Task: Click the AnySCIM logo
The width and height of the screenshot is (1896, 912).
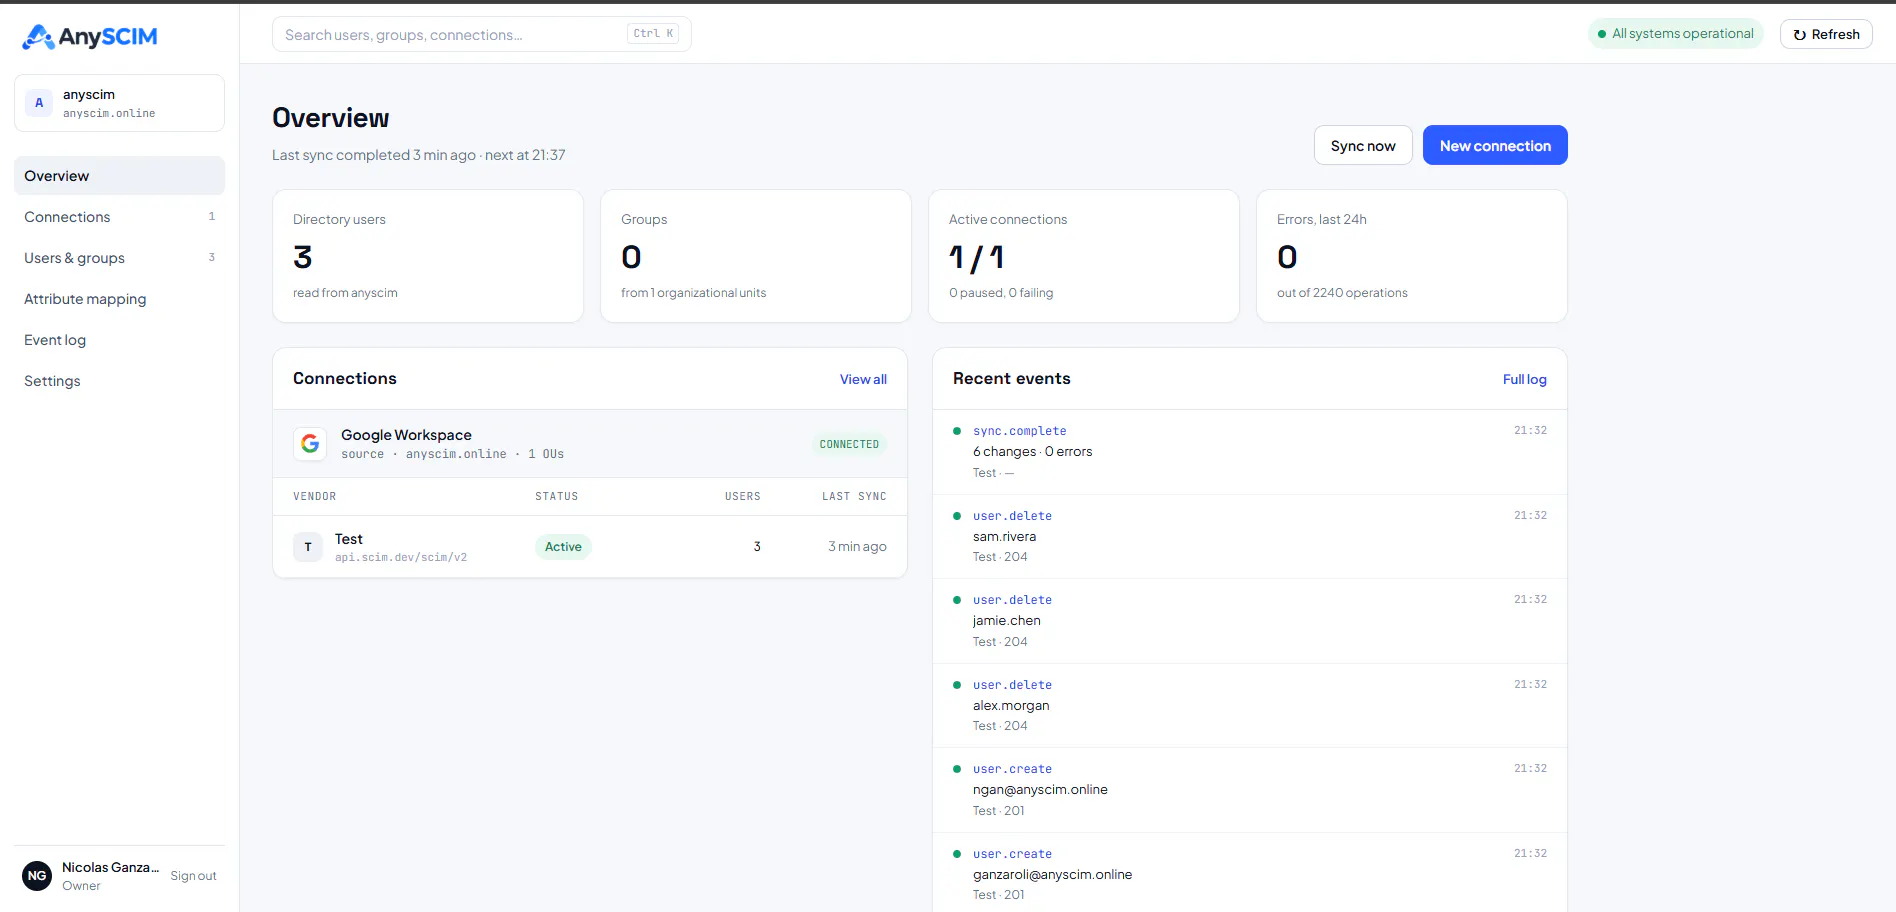Action: tap(90, 37)
